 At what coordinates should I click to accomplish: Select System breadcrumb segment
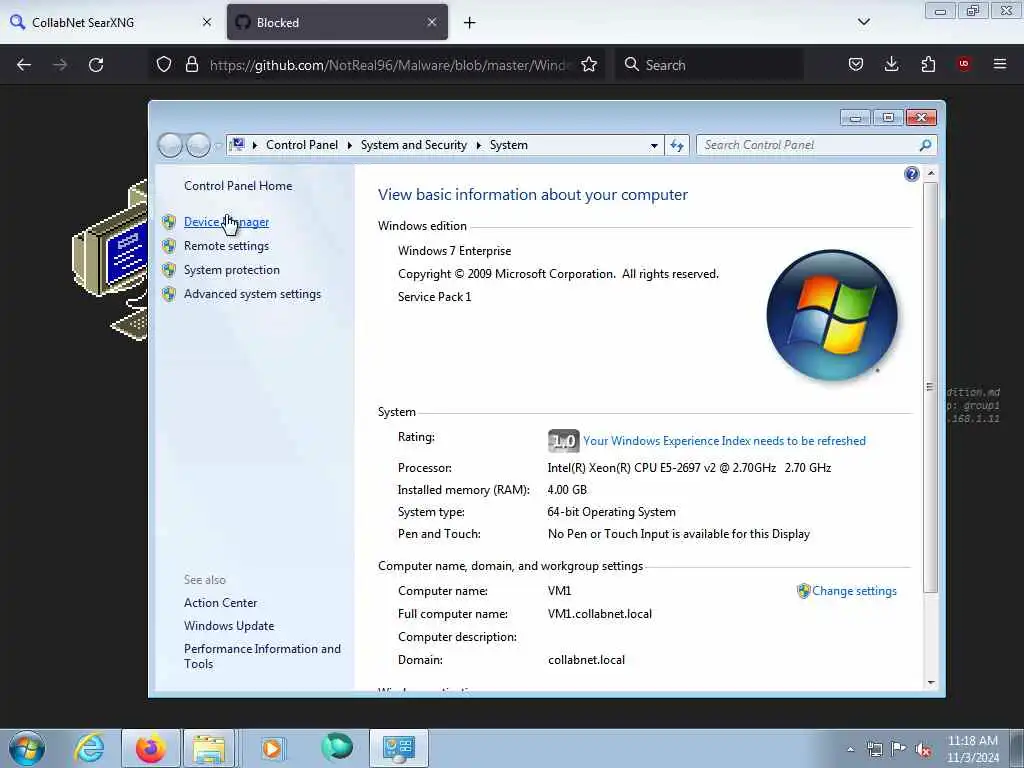pyautogui.click(x=508, y=145)
